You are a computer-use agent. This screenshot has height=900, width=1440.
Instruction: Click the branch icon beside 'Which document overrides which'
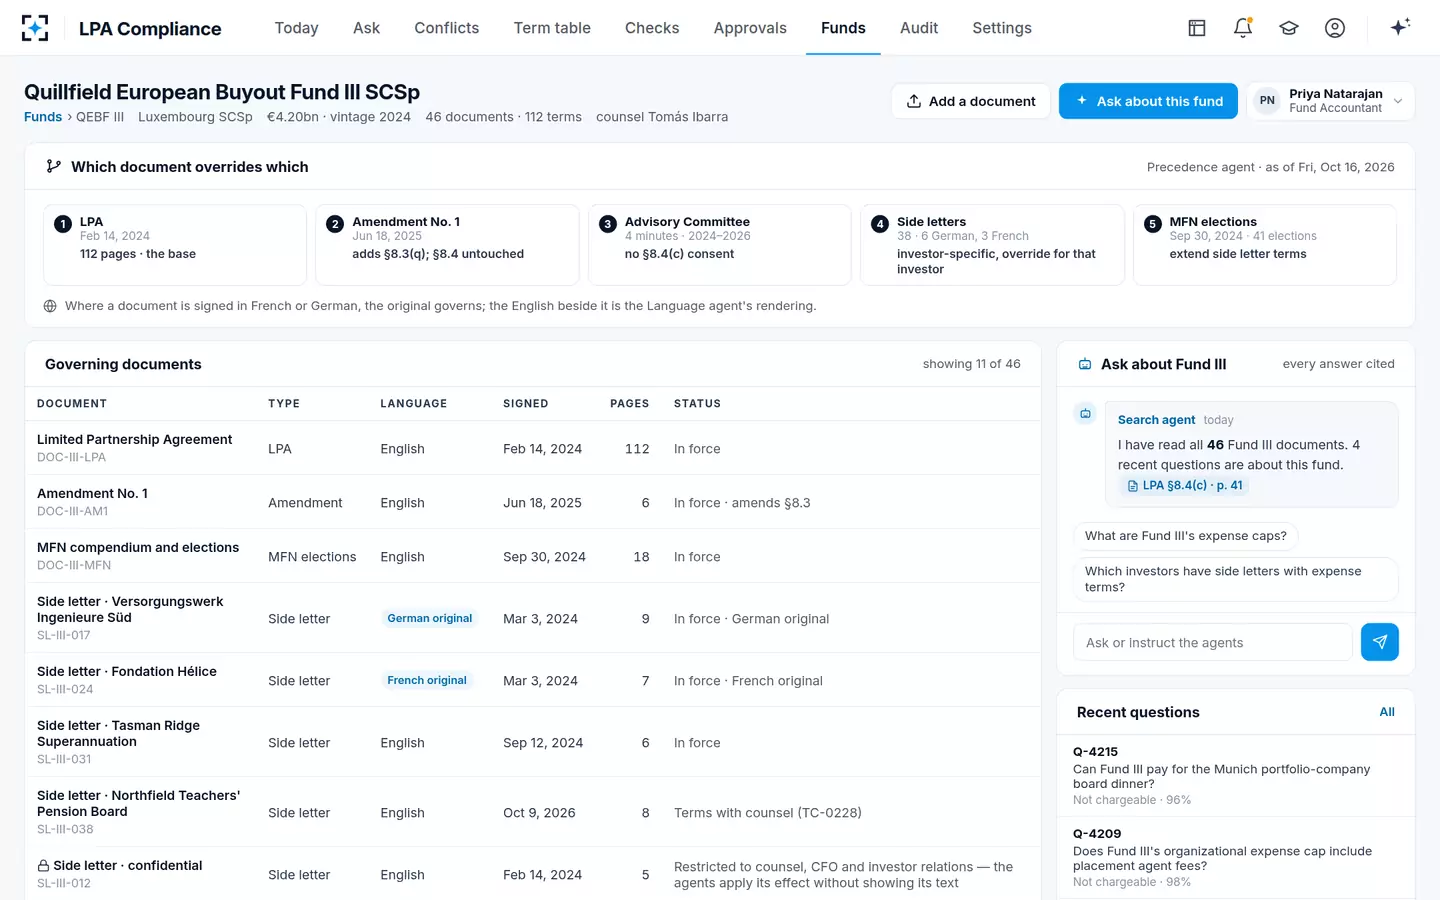click(54, 167)
